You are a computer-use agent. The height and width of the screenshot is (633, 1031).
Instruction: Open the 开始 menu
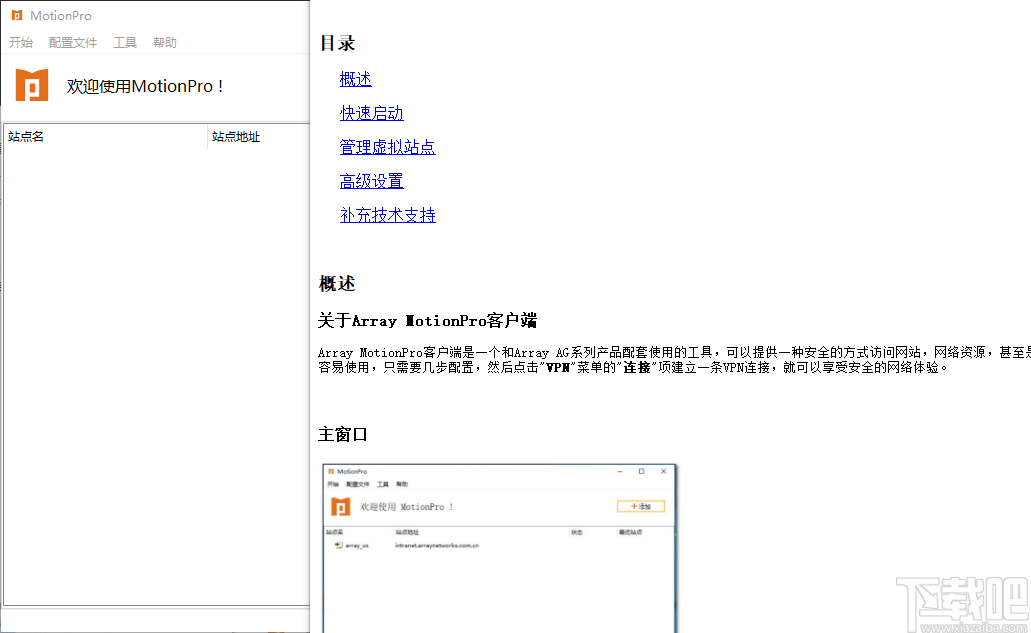pos(21,42)
